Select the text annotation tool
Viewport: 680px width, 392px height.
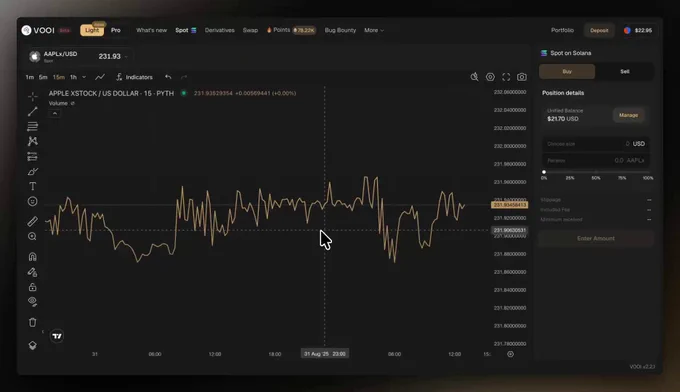coord(33,186)
